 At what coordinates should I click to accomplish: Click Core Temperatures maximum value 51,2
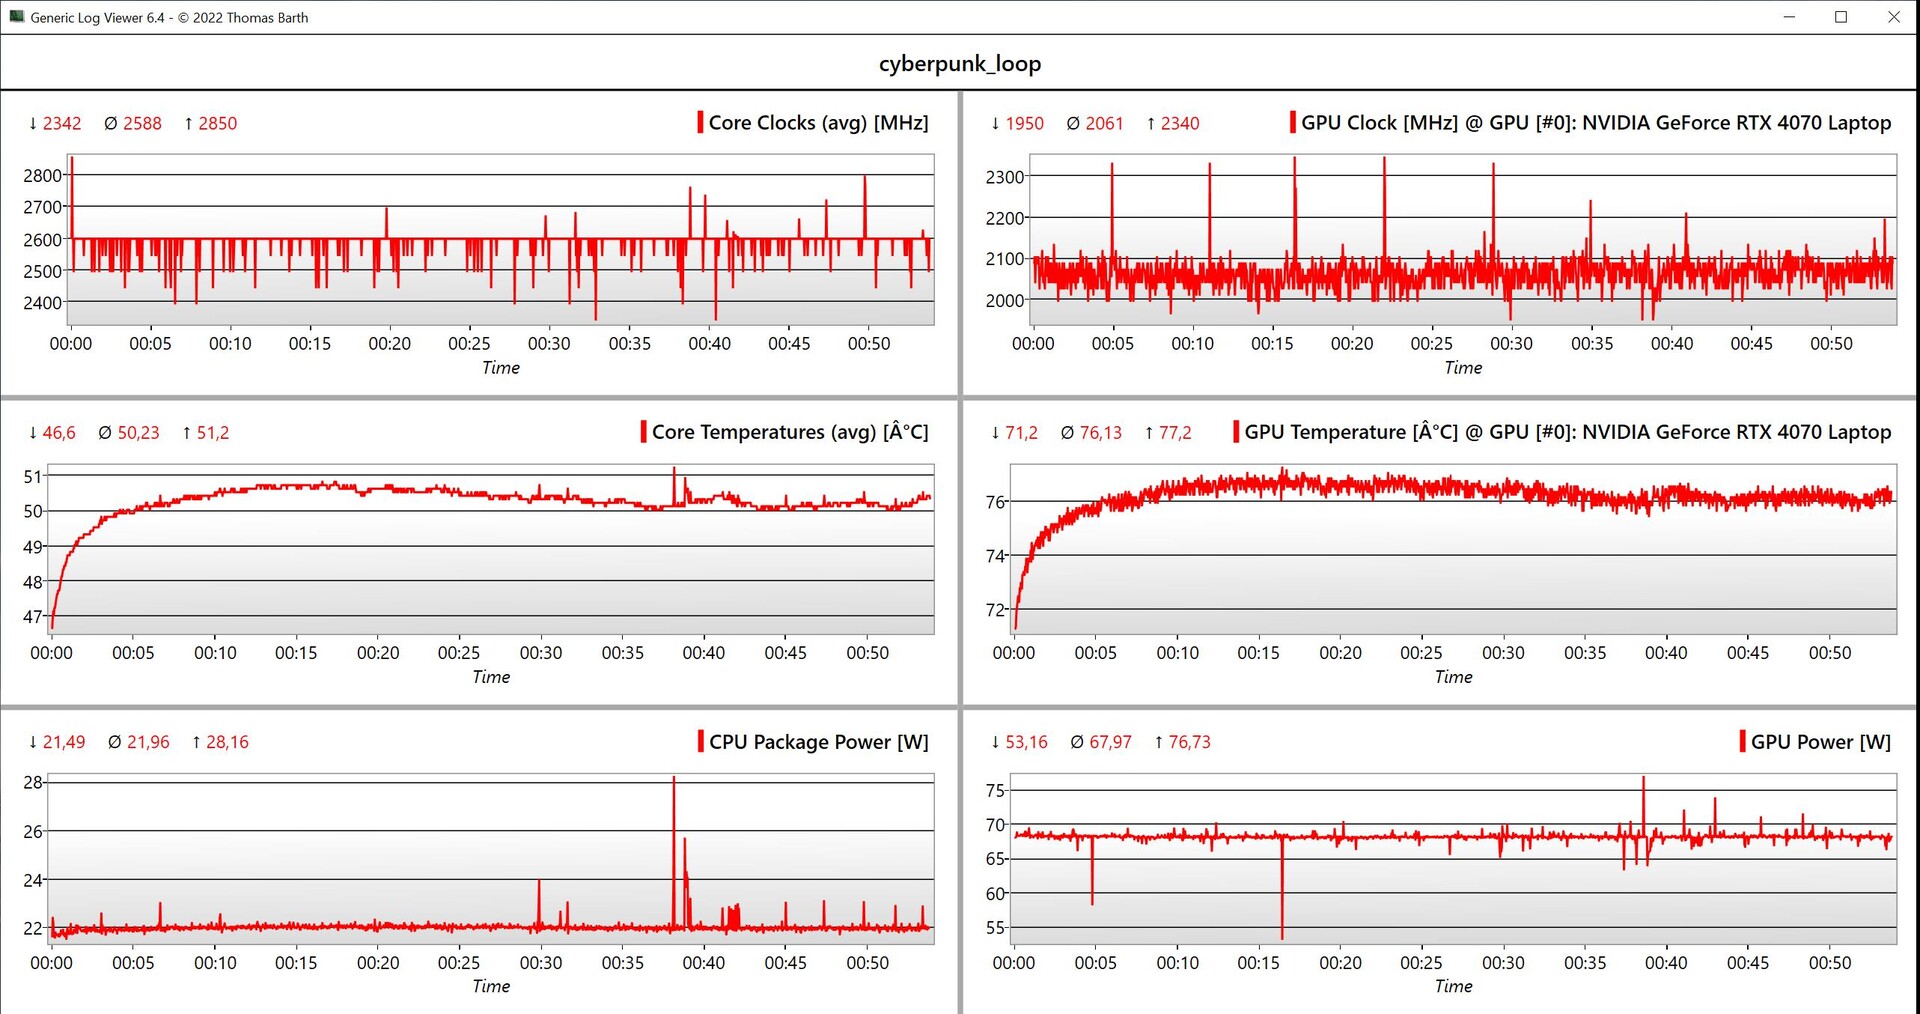click(x=212, y=433)
